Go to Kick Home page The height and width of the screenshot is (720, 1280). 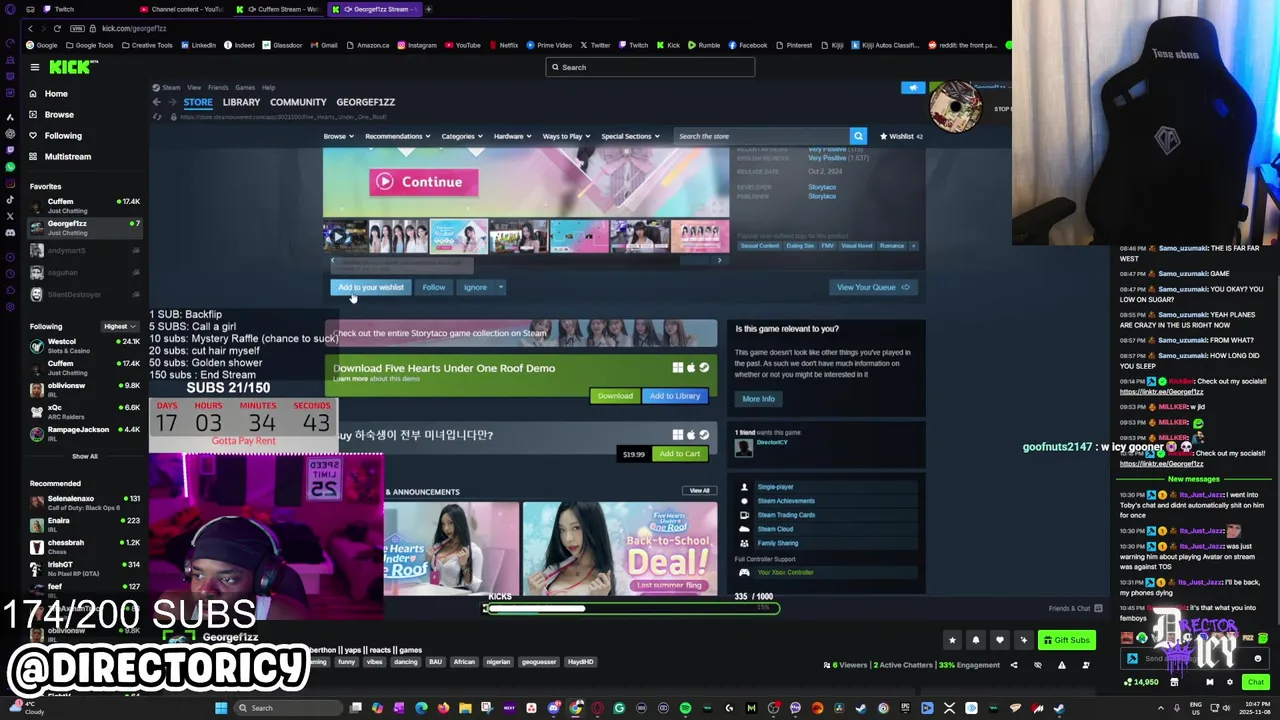pos(56,94)
